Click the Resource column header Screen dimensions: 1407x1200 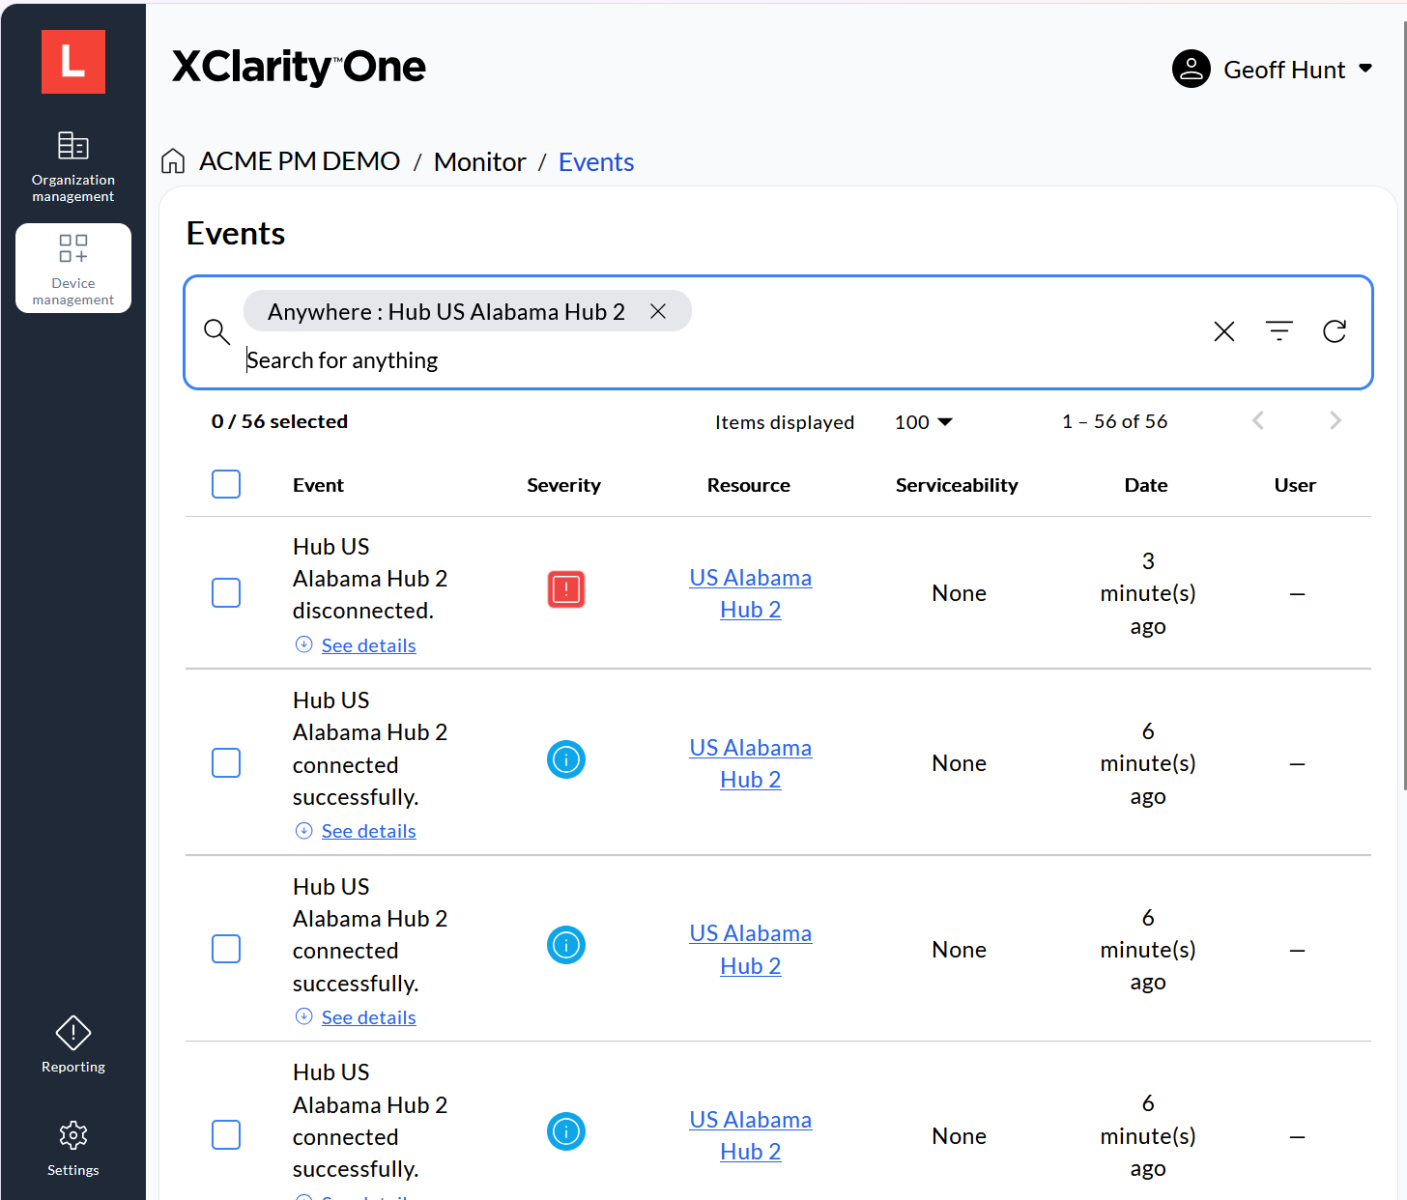pyautogui.click(x=749, y=485)
